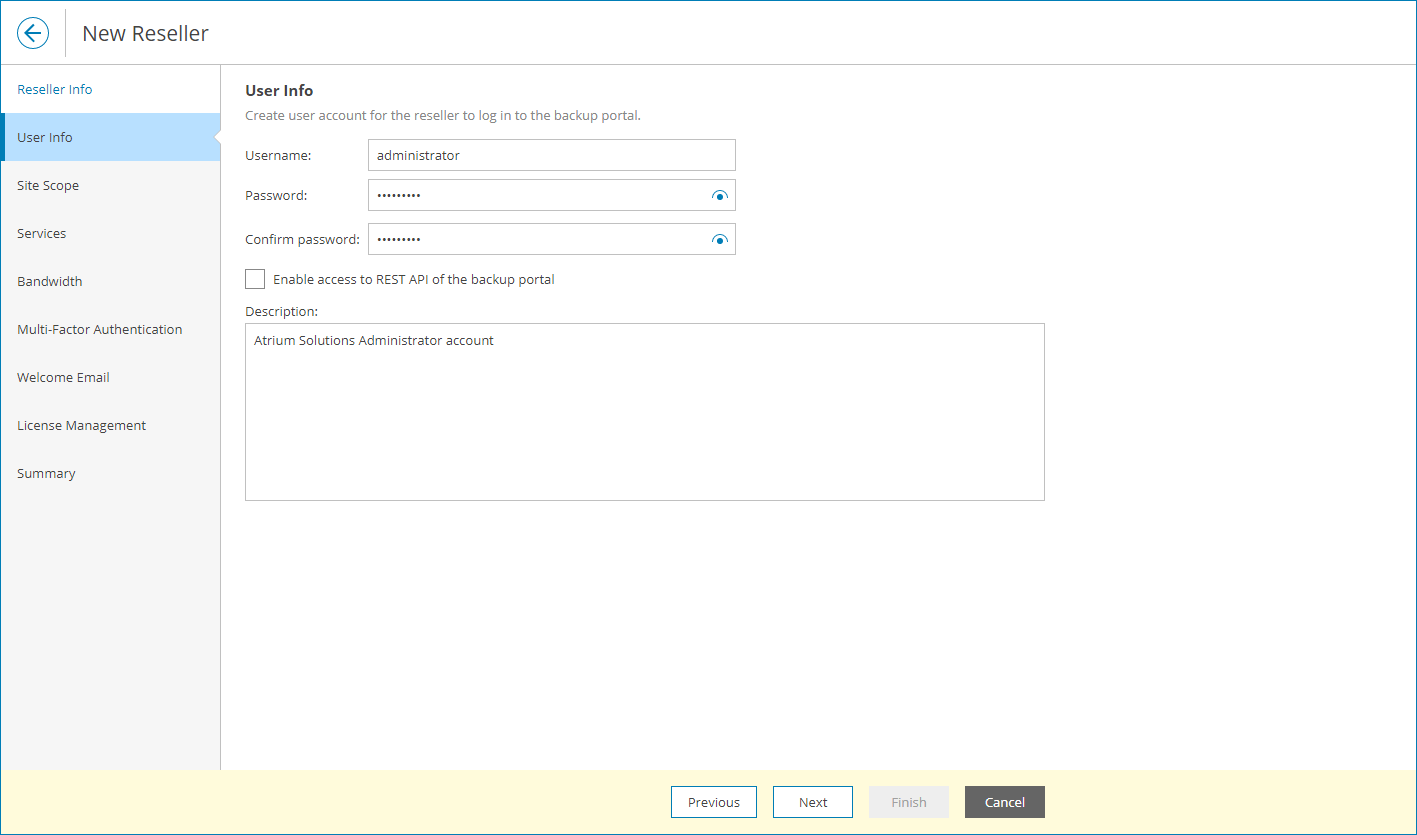
Task: Cancel the New Reseller wizard
Action: coord(1004,801)
